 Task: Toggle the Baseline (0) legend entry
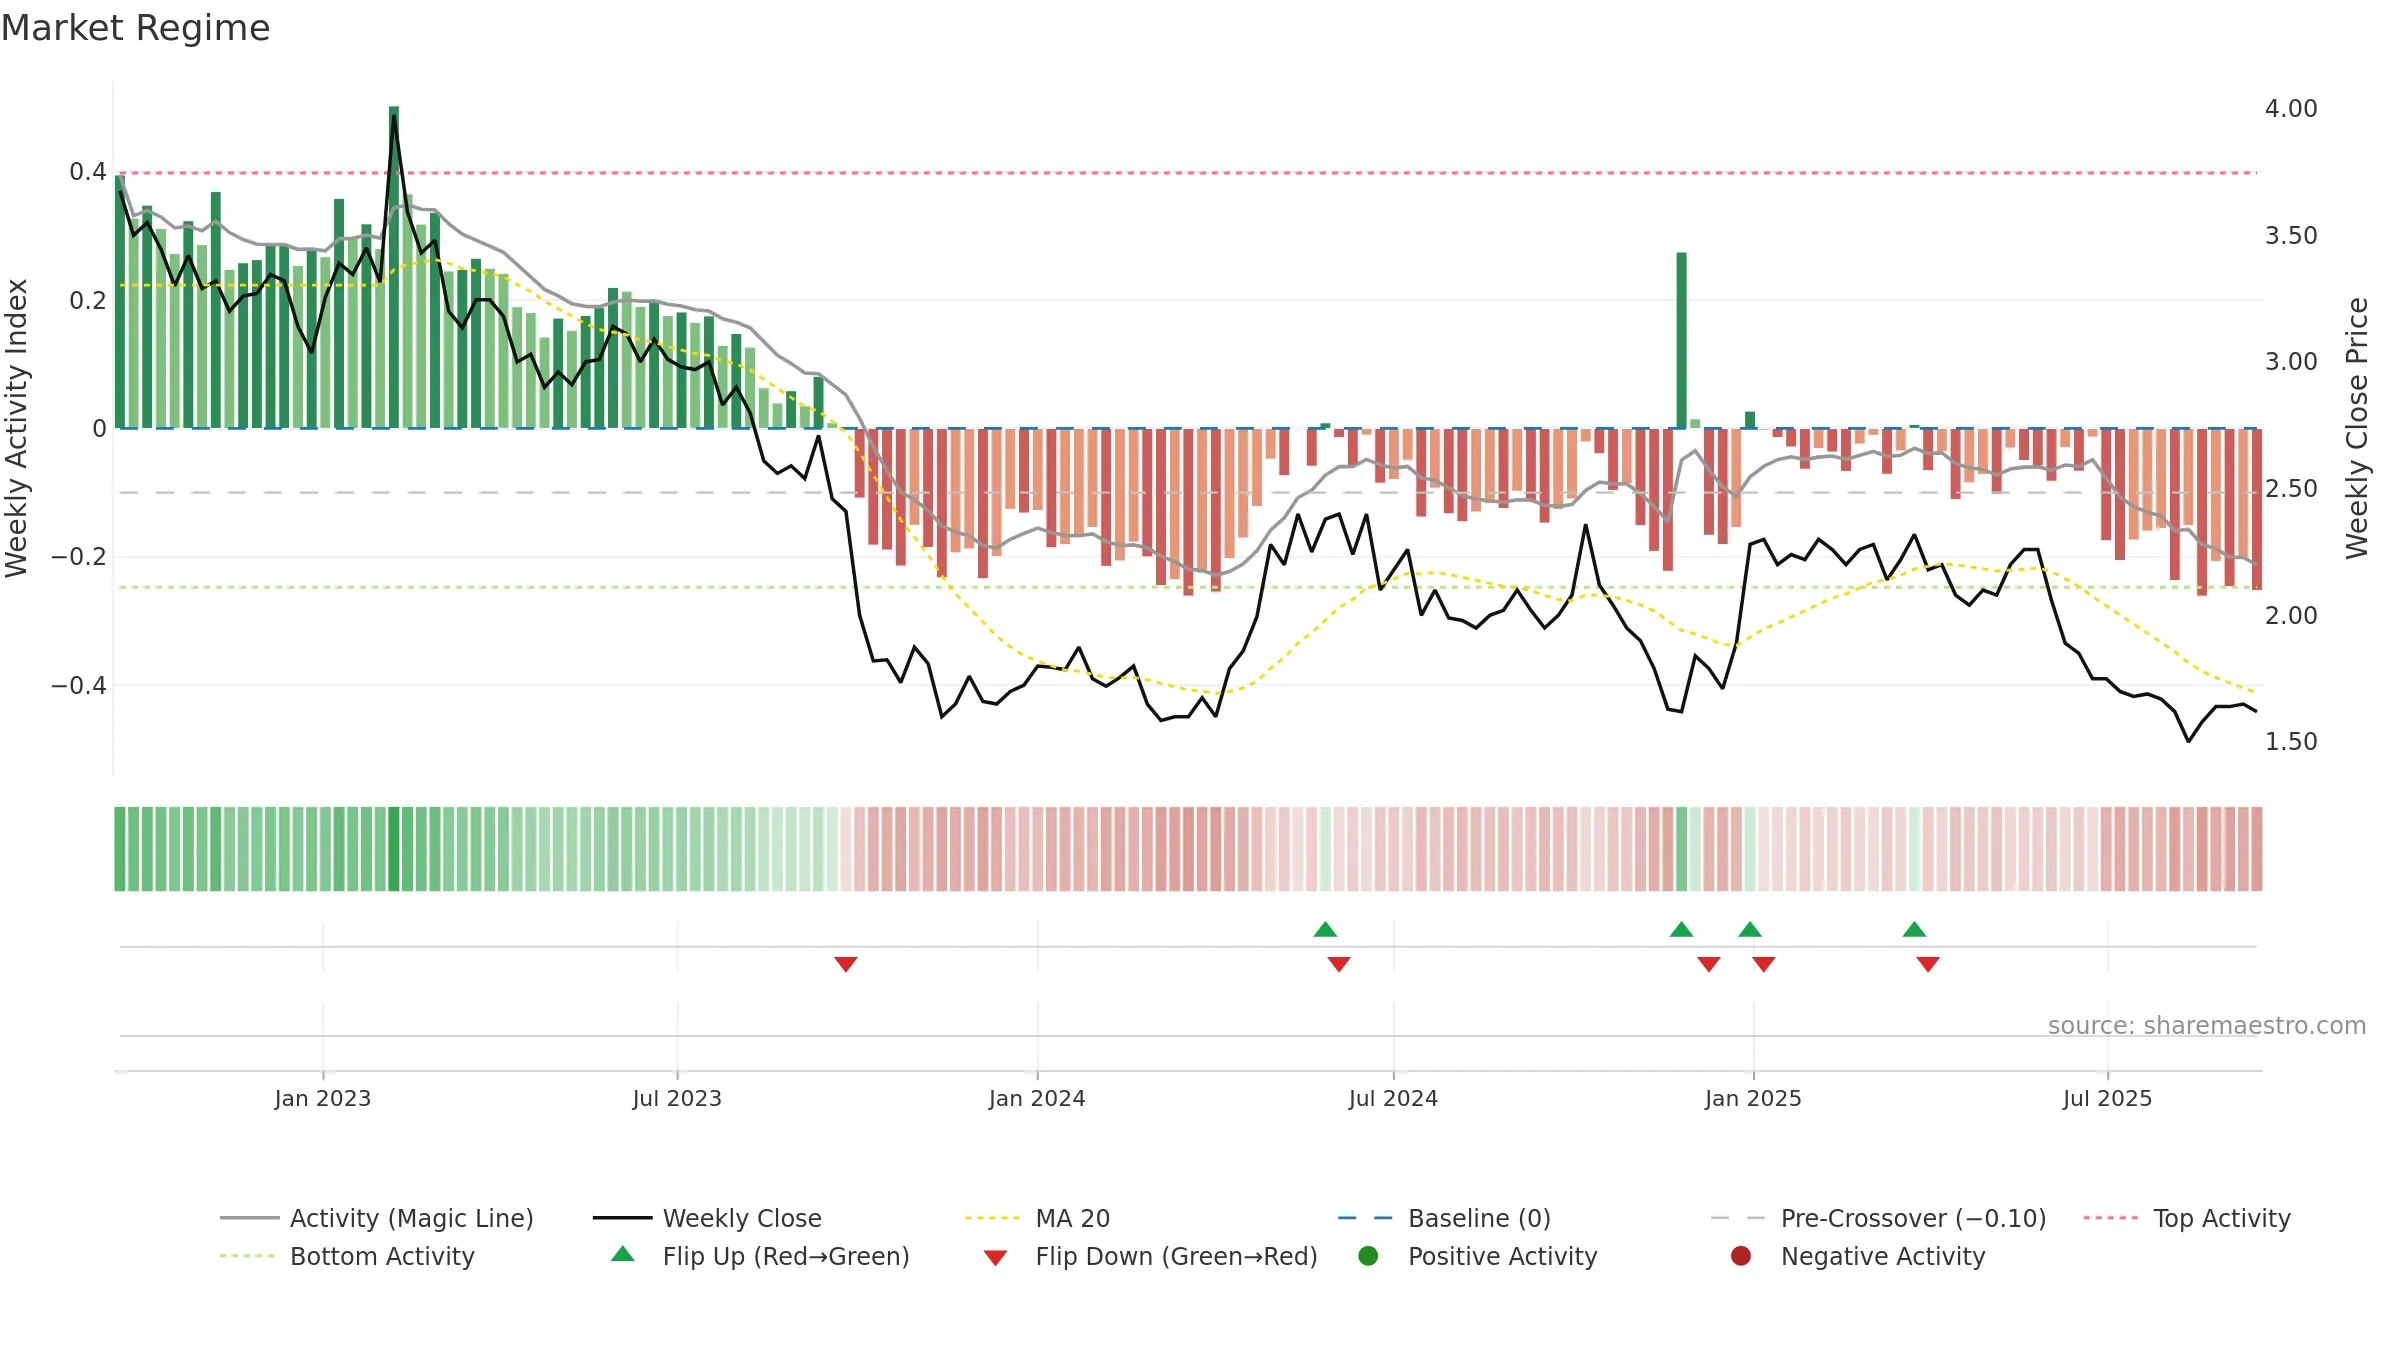[1444, 1218]
